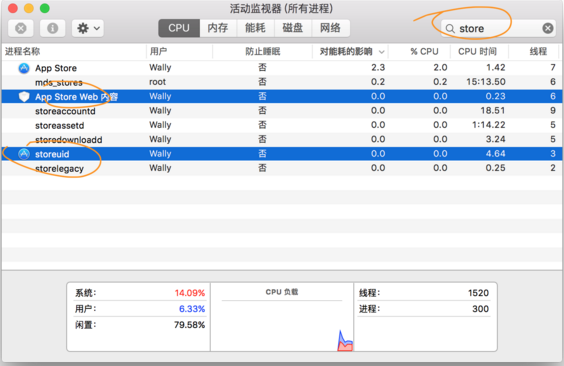Select the mds_stores process row
The image size is (564, 366).
282,82
